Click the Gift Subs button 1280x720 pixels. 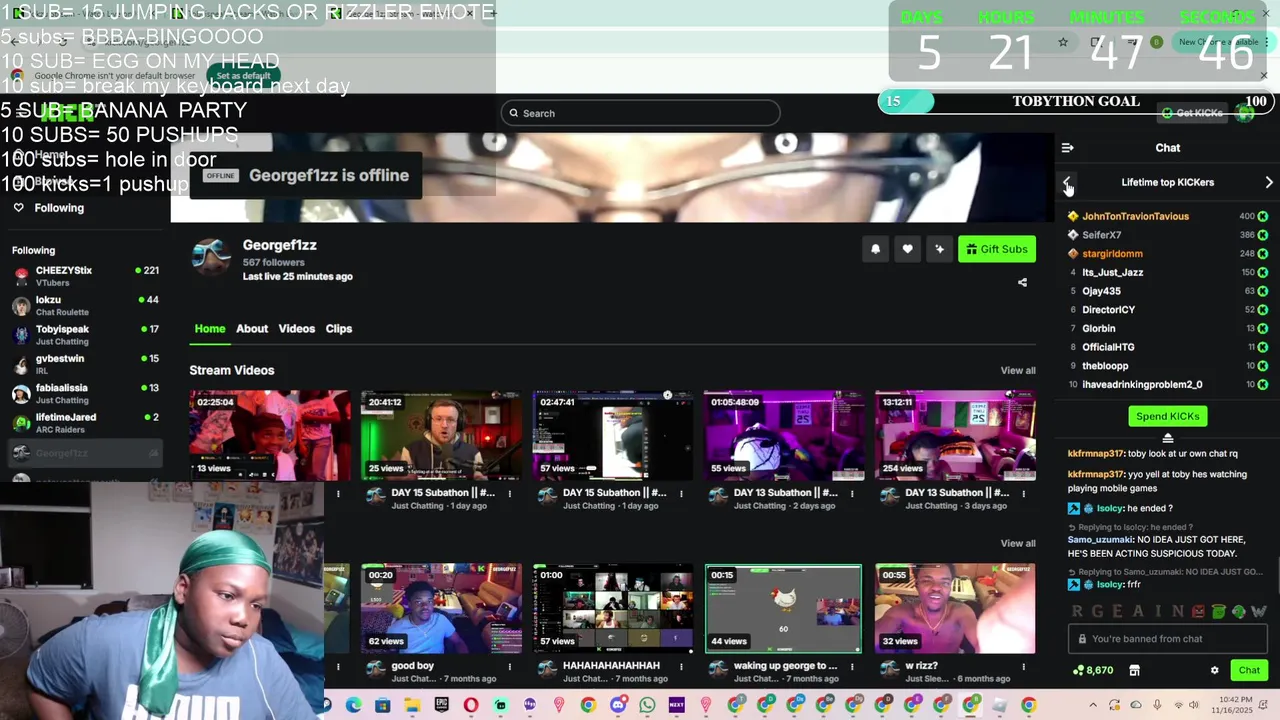pyautogui.click(x=997, y=249)
